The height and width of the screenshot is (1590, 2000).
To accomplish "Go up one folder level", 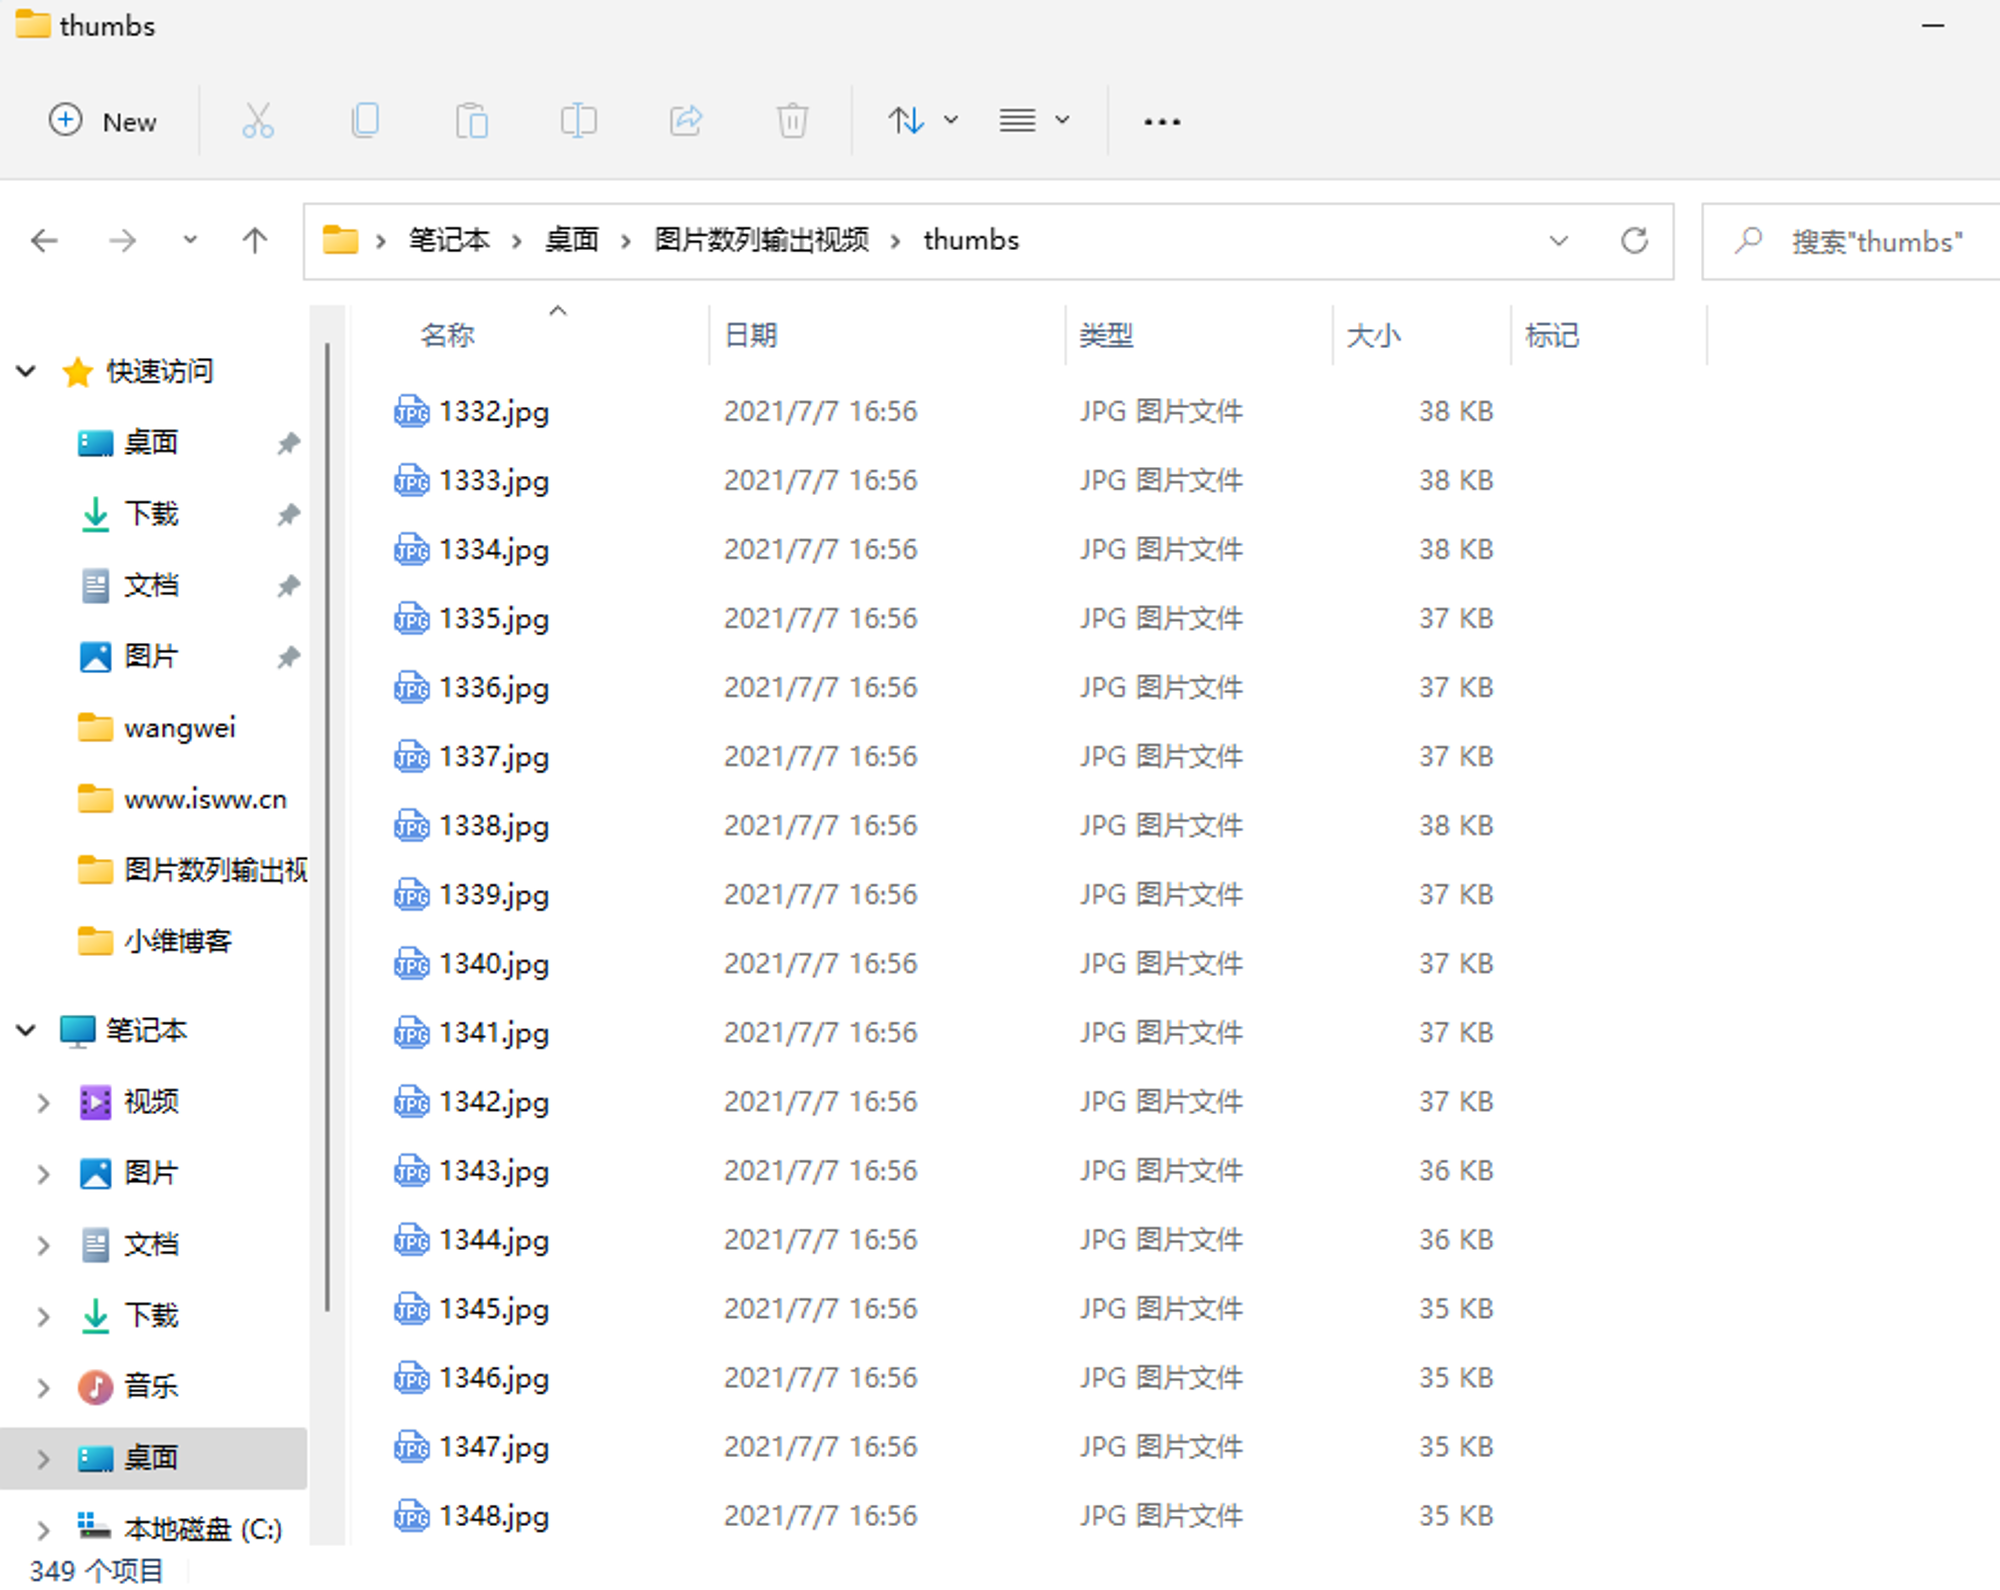I will 255,241.
